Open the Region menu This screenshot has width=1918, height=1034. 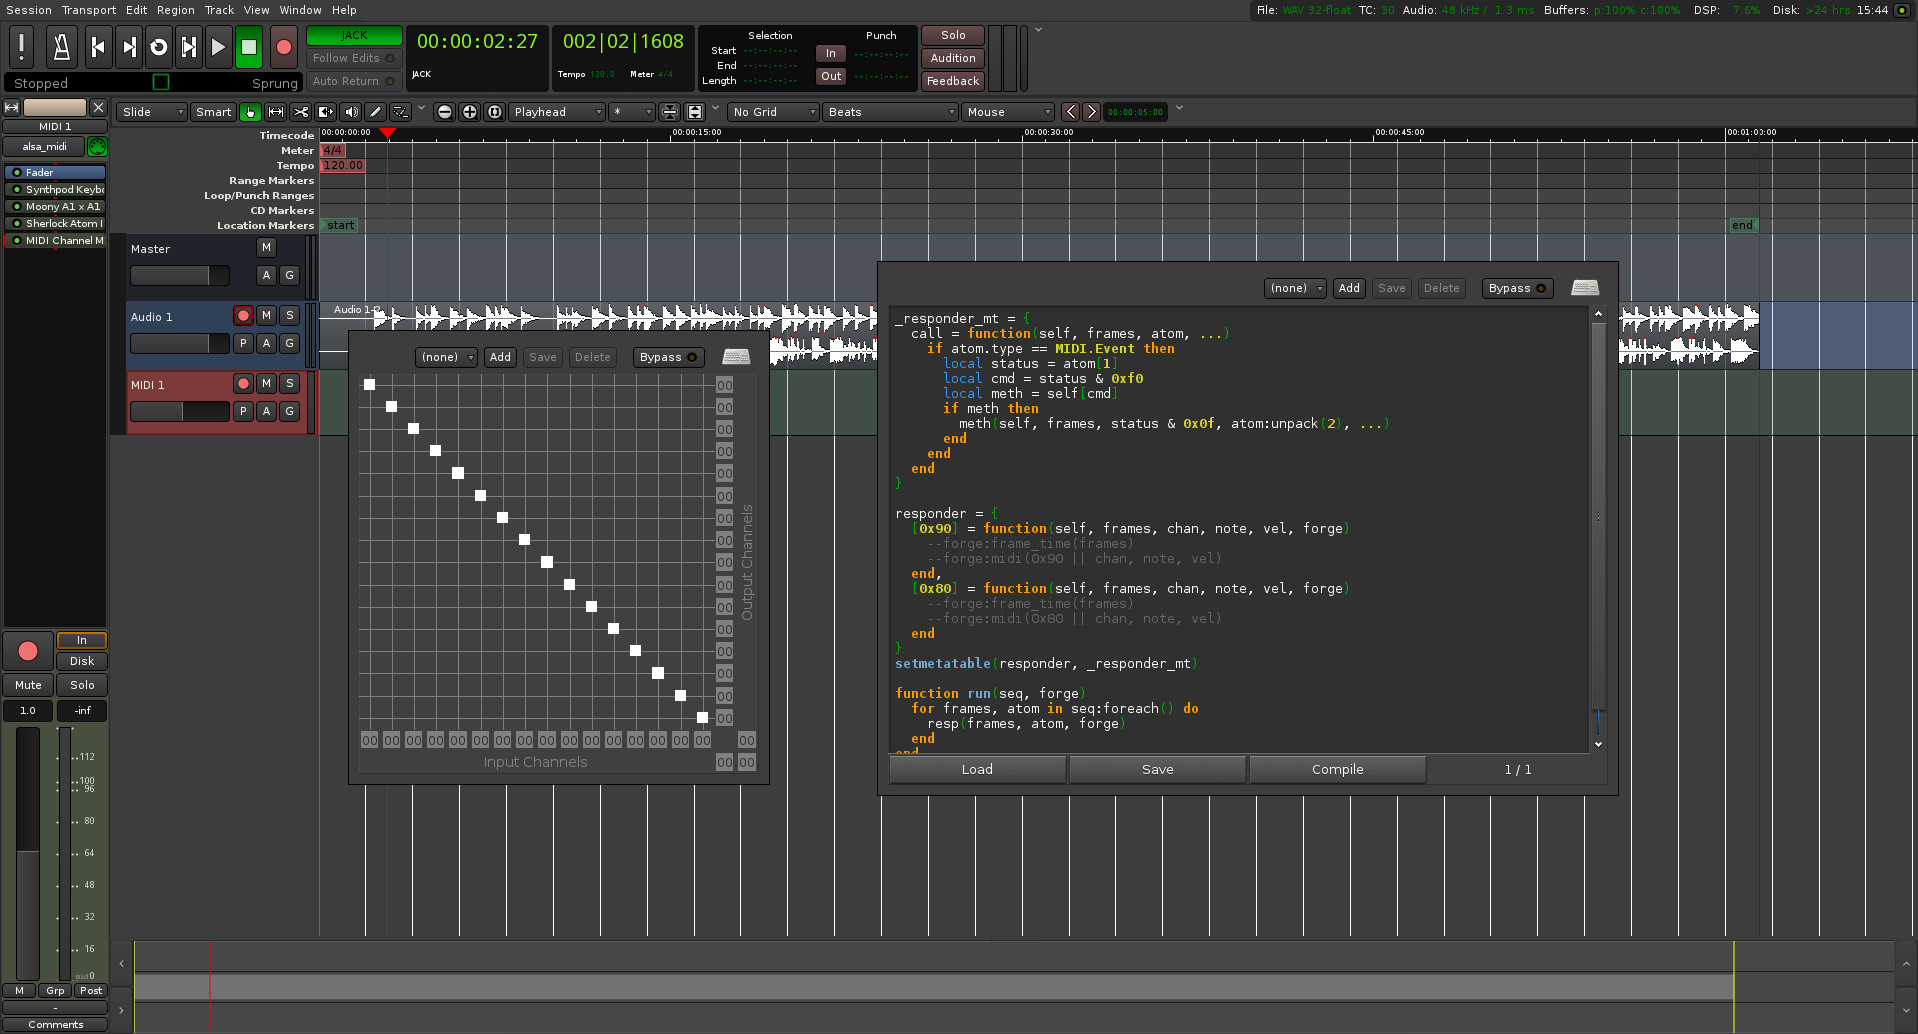pos(175,10)
